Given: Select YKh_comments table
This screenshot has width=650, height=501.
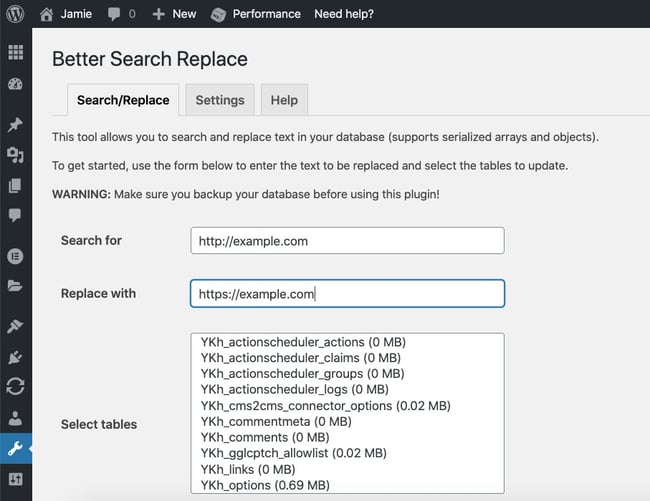Looking at the screenshot, I should pos(265,437).
